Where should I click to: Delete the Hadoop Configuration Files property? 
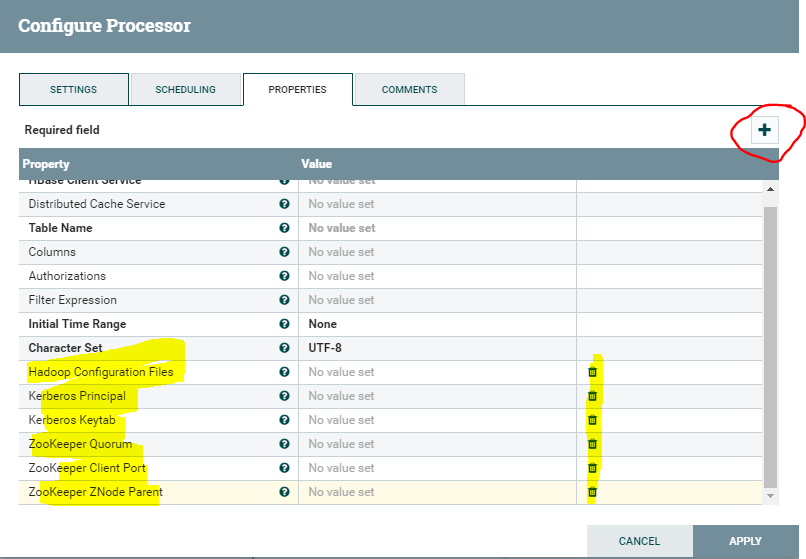[x=593, y=372]
